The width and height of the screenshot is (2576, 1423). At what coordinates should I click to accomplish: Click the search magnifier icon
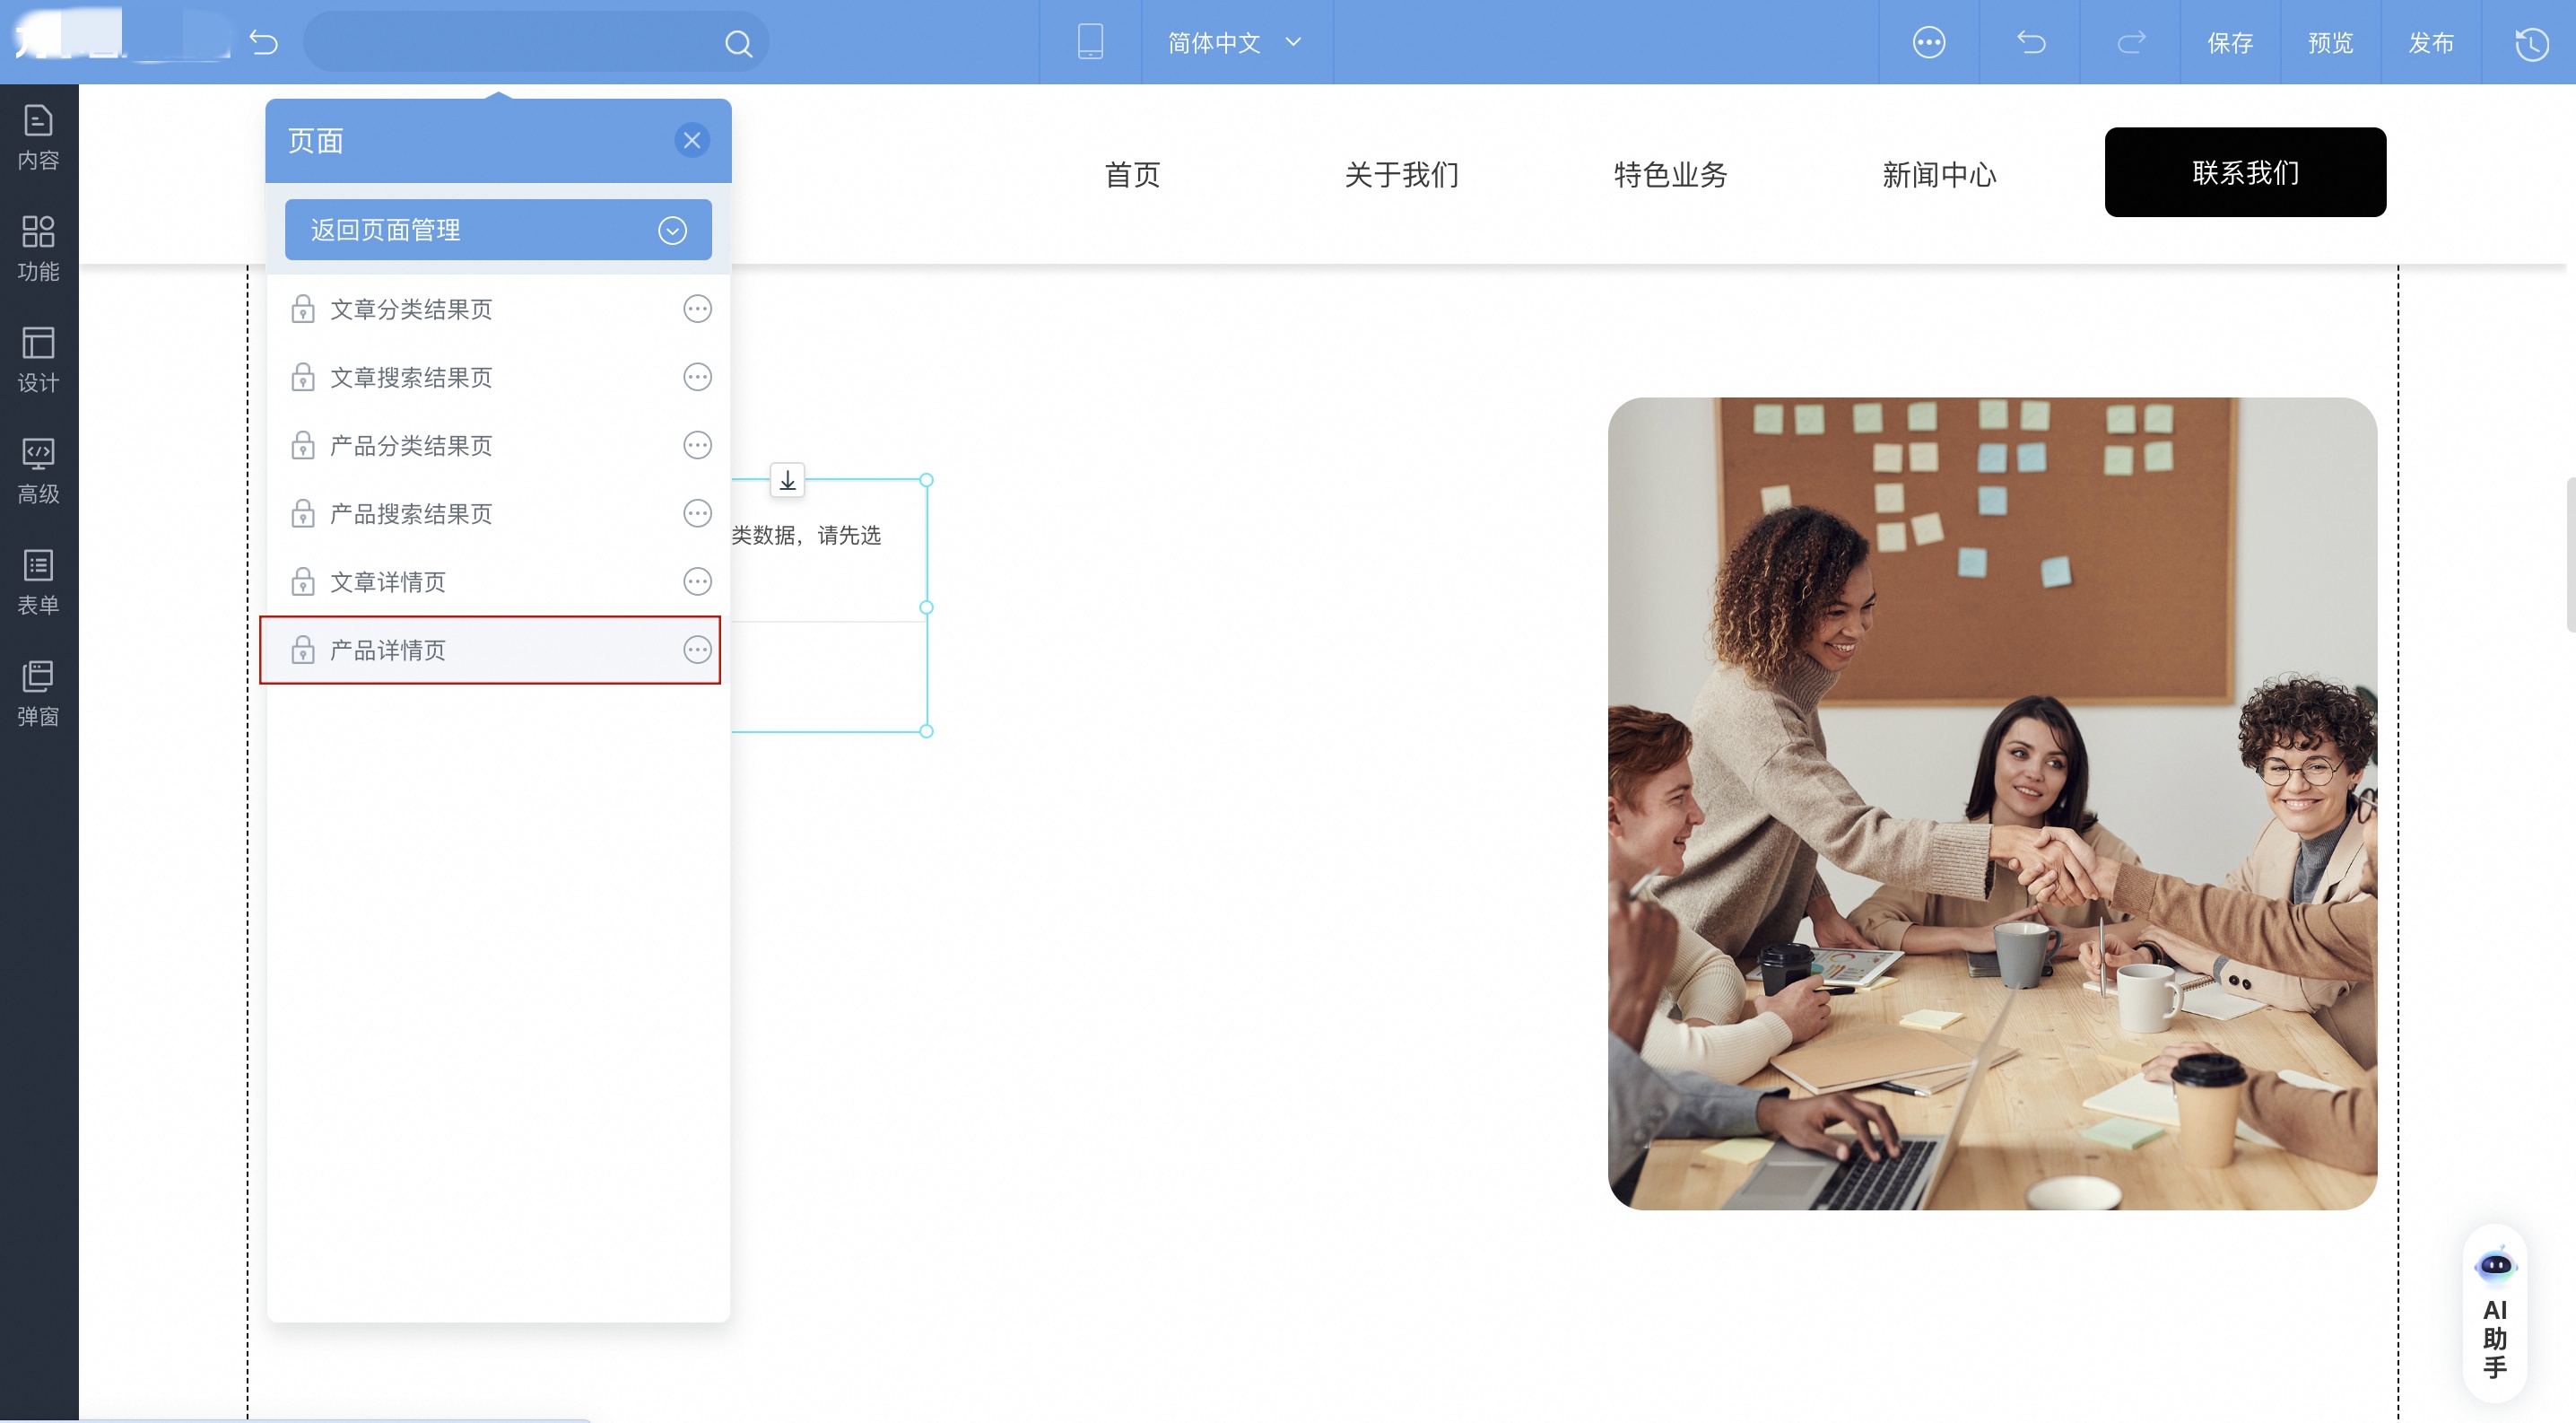[x=738, y=43]
